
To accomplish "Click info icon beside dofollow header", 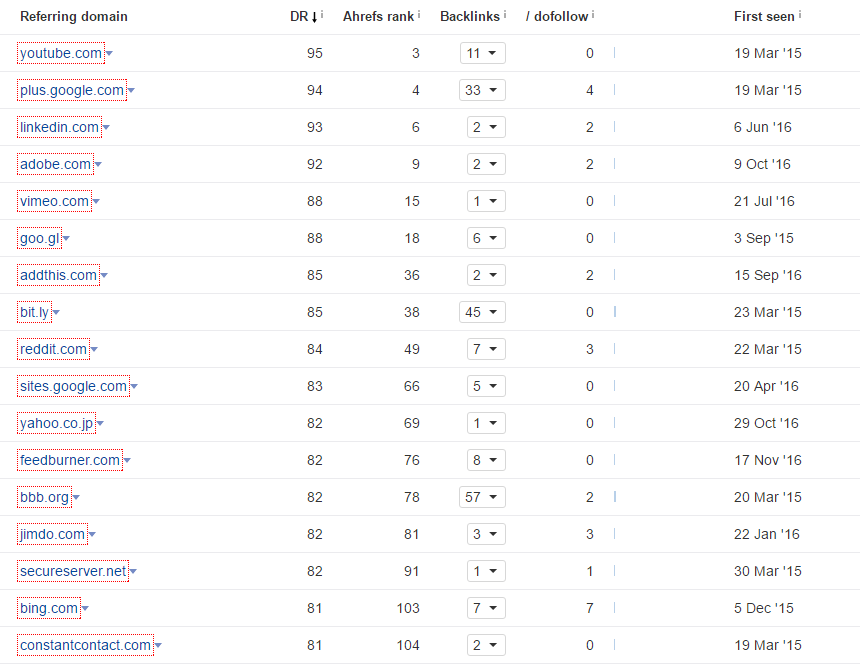I will (593, 15).
